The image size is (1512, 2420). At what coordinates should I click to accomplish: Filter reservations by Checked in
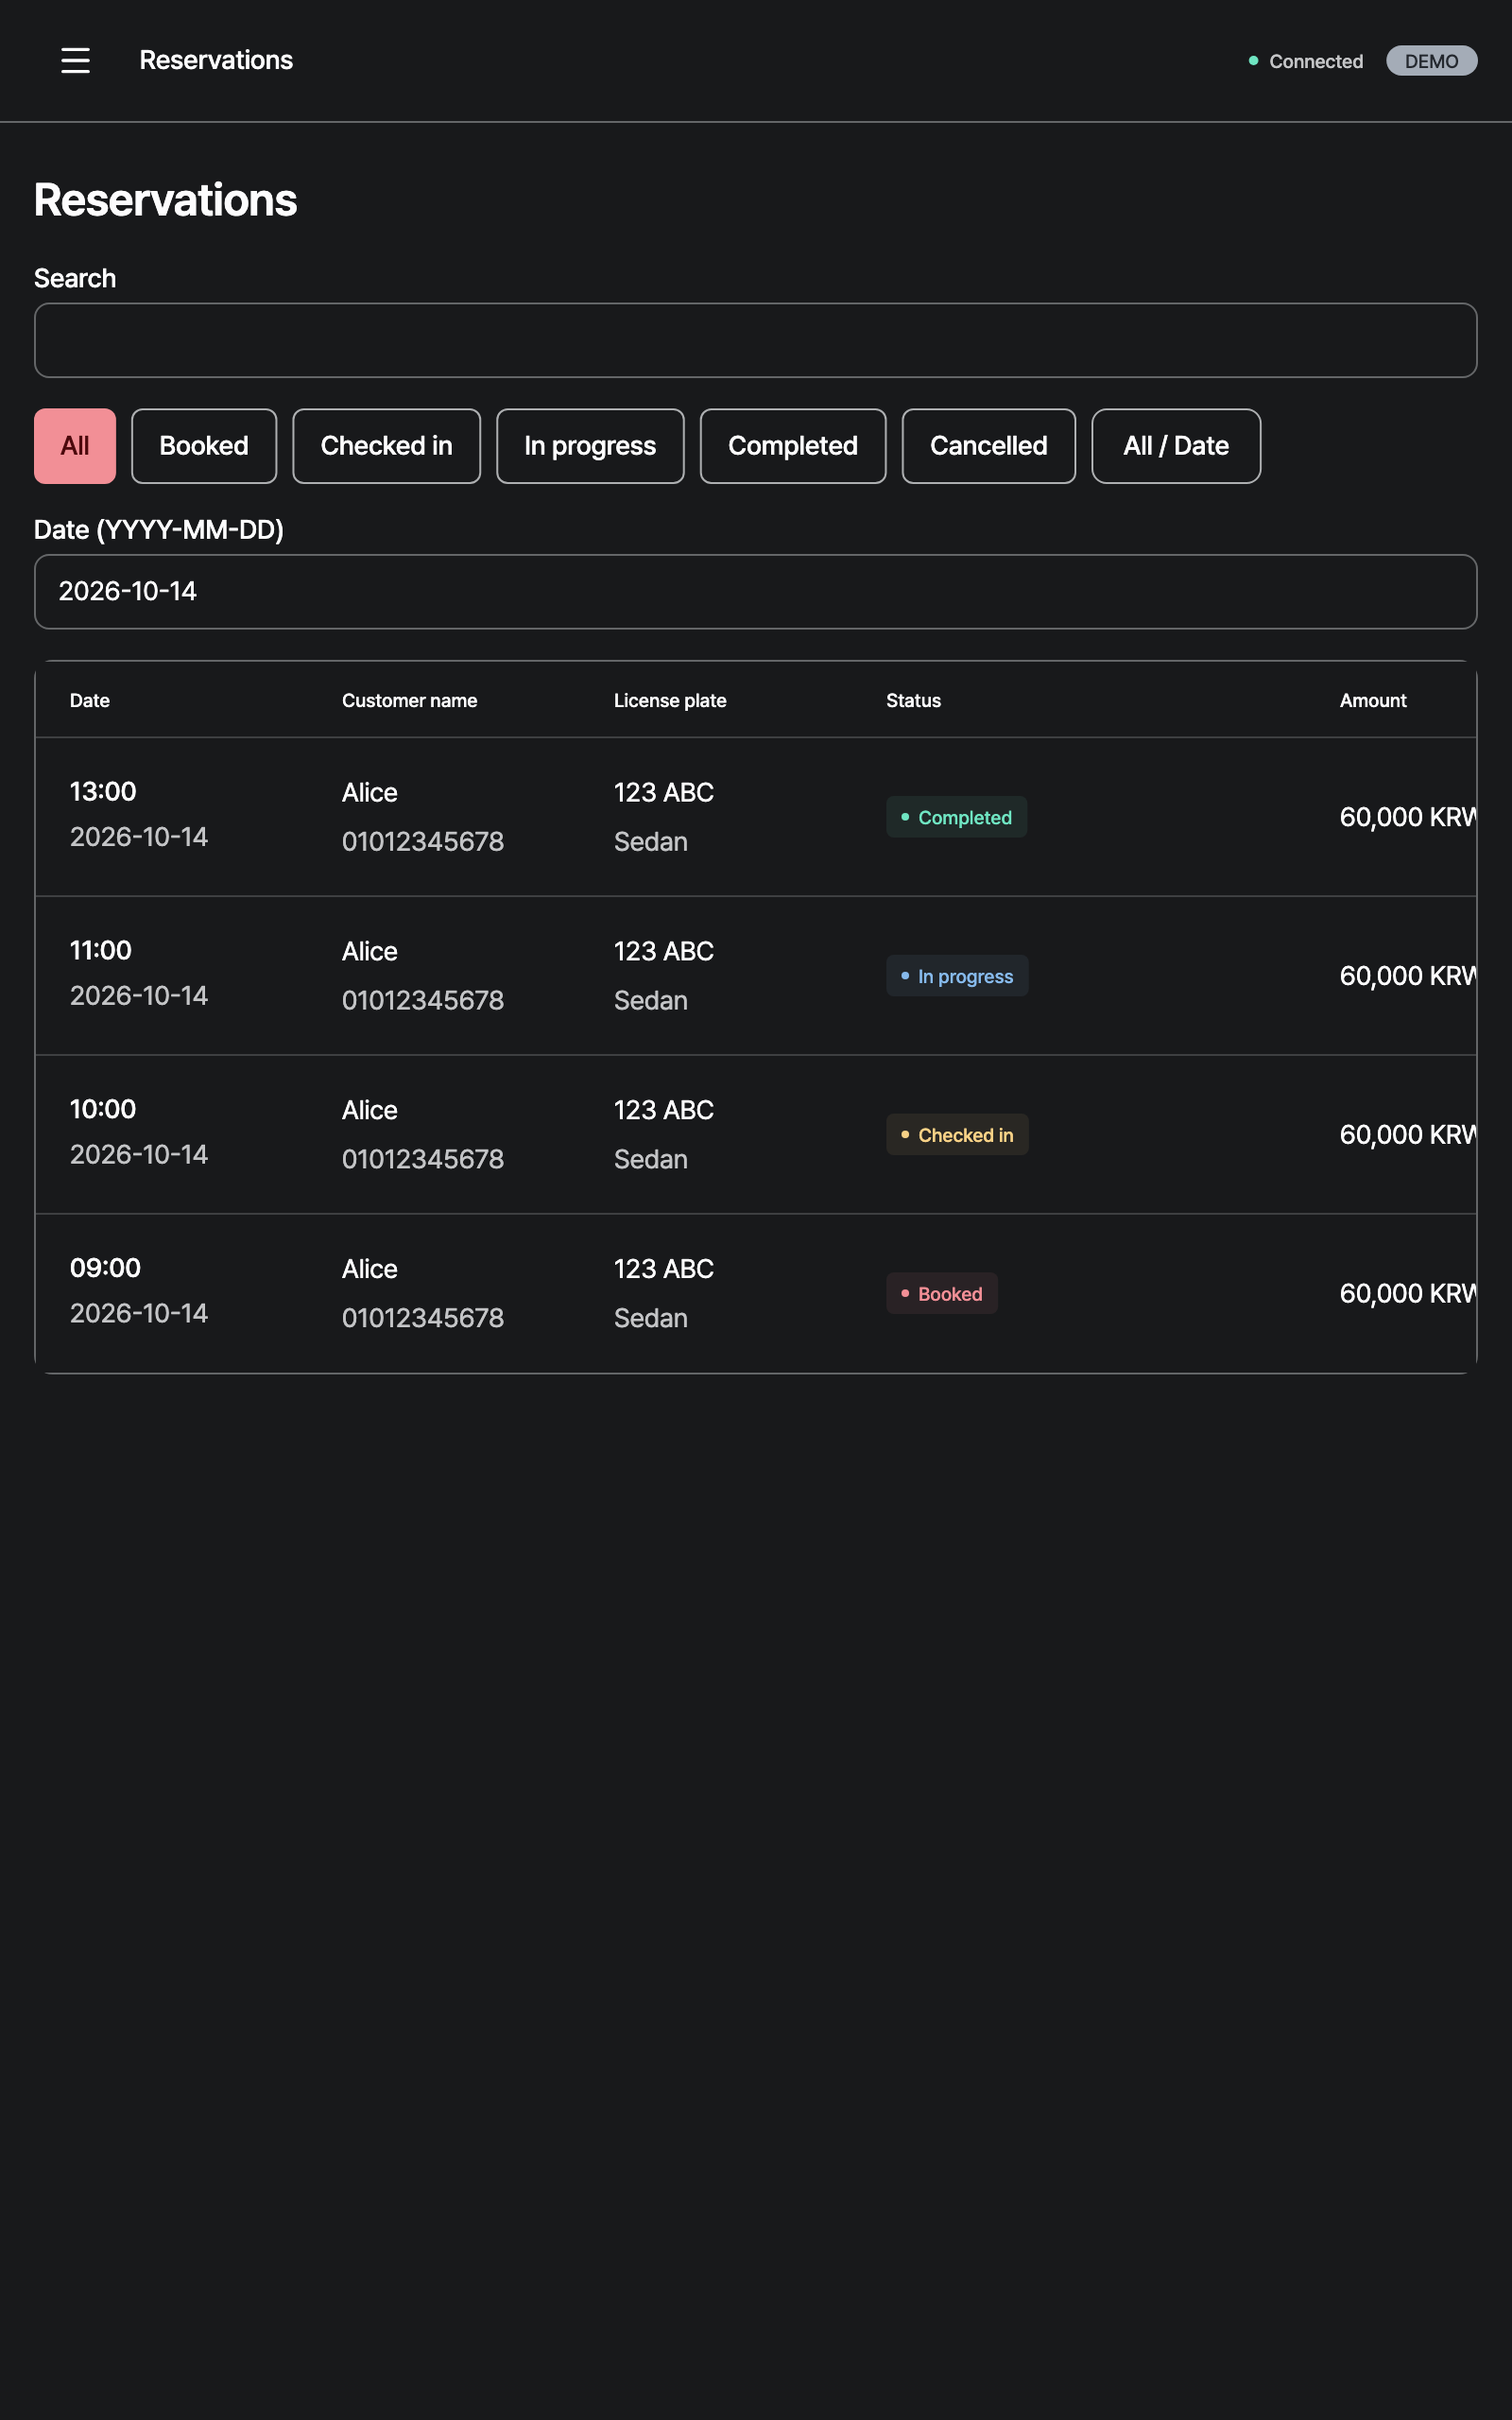click(386, 446)
